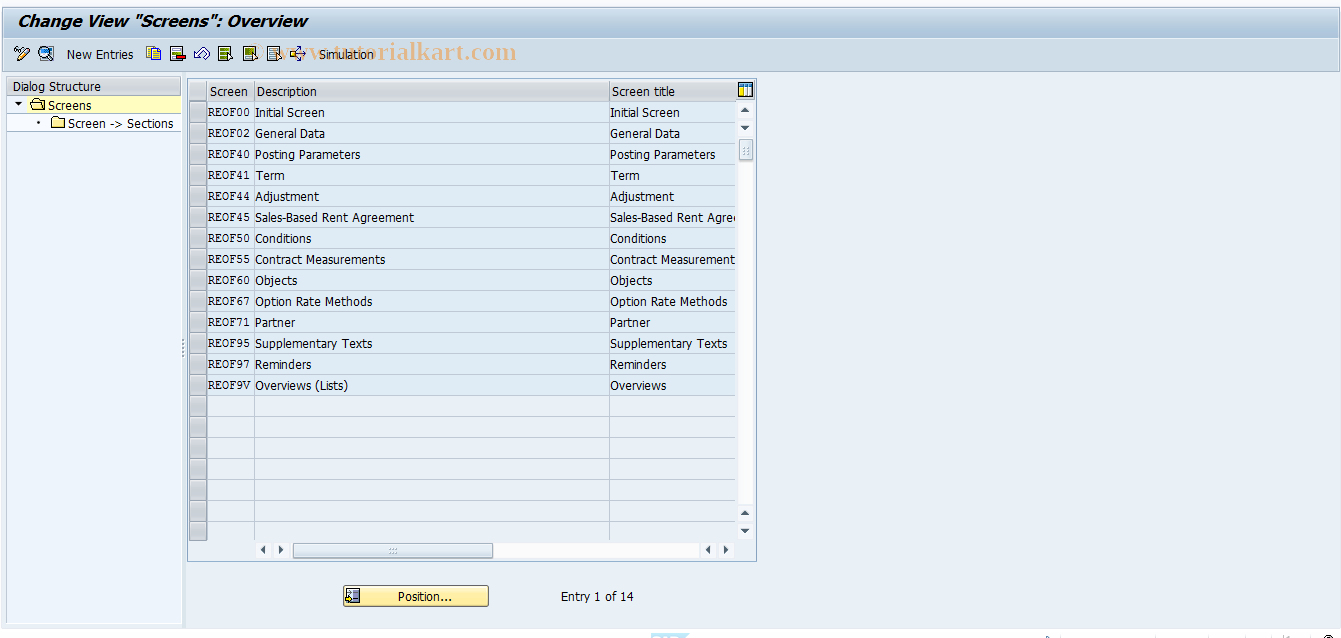The image size is (1341, 638).
Task: Click the Undo Change arrow icon
Action: click(201, 54)
